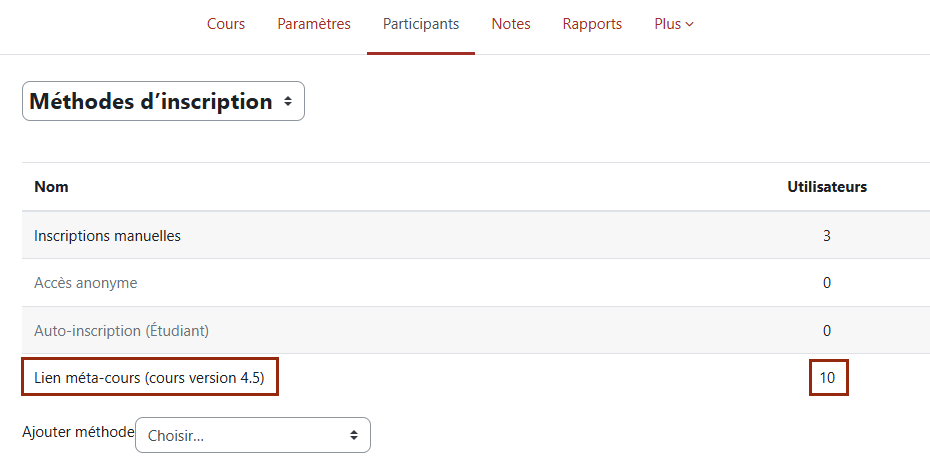Open the Méthodes d'inscription selector
The image size is (930, 472).
[163, 101]
